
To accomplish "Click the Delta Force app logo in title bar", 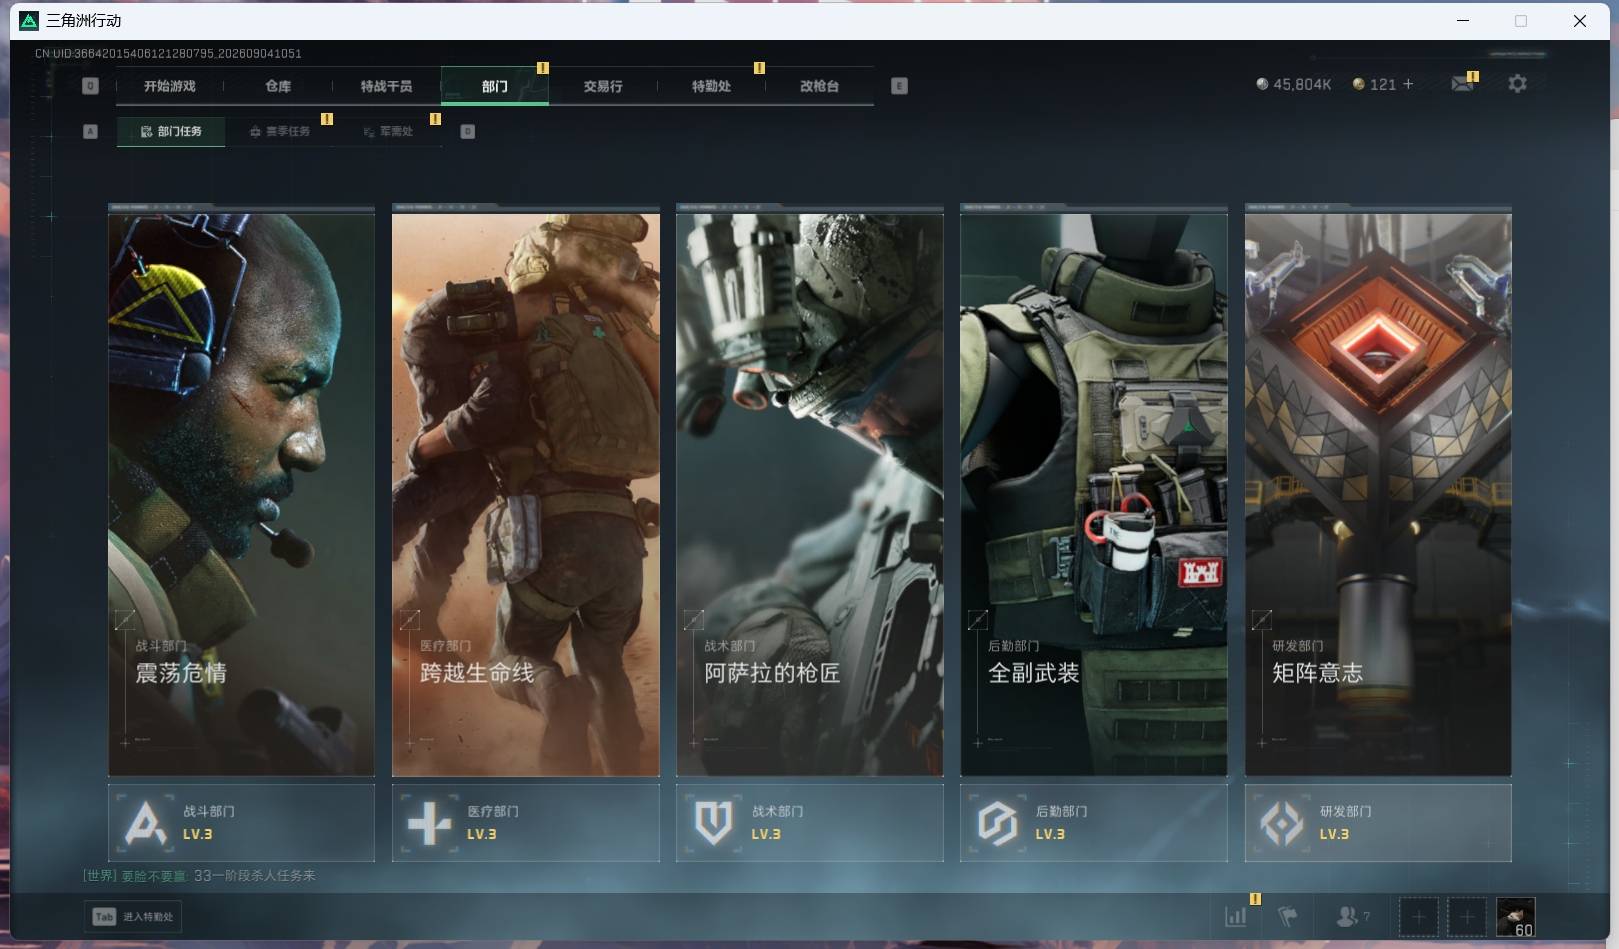I will 29,20.
